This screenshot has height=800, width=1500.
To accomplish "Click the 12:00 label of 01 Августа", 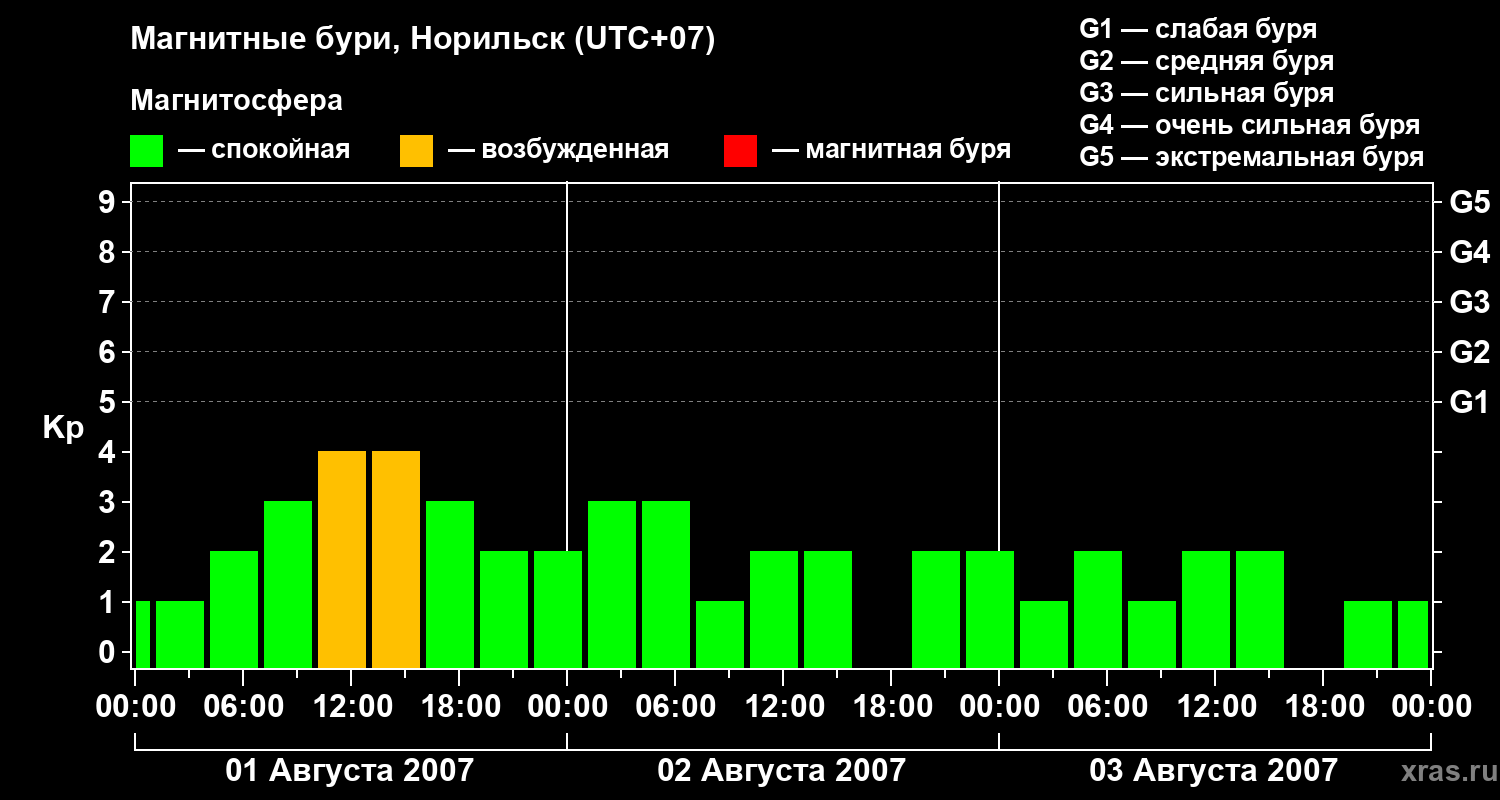I will 351,706.
